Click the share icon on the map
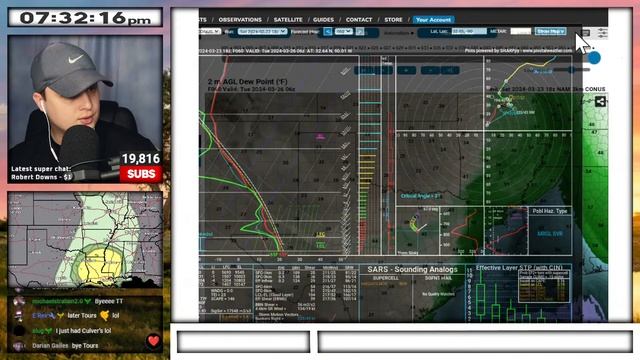The image size is (640, 360). [x=600, y=102]
